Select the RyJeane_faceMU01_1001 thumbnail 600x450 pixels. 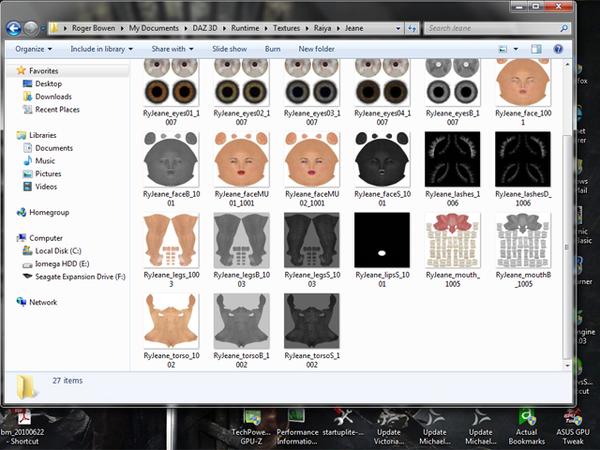pyautogui.click(x=241, y=159)
